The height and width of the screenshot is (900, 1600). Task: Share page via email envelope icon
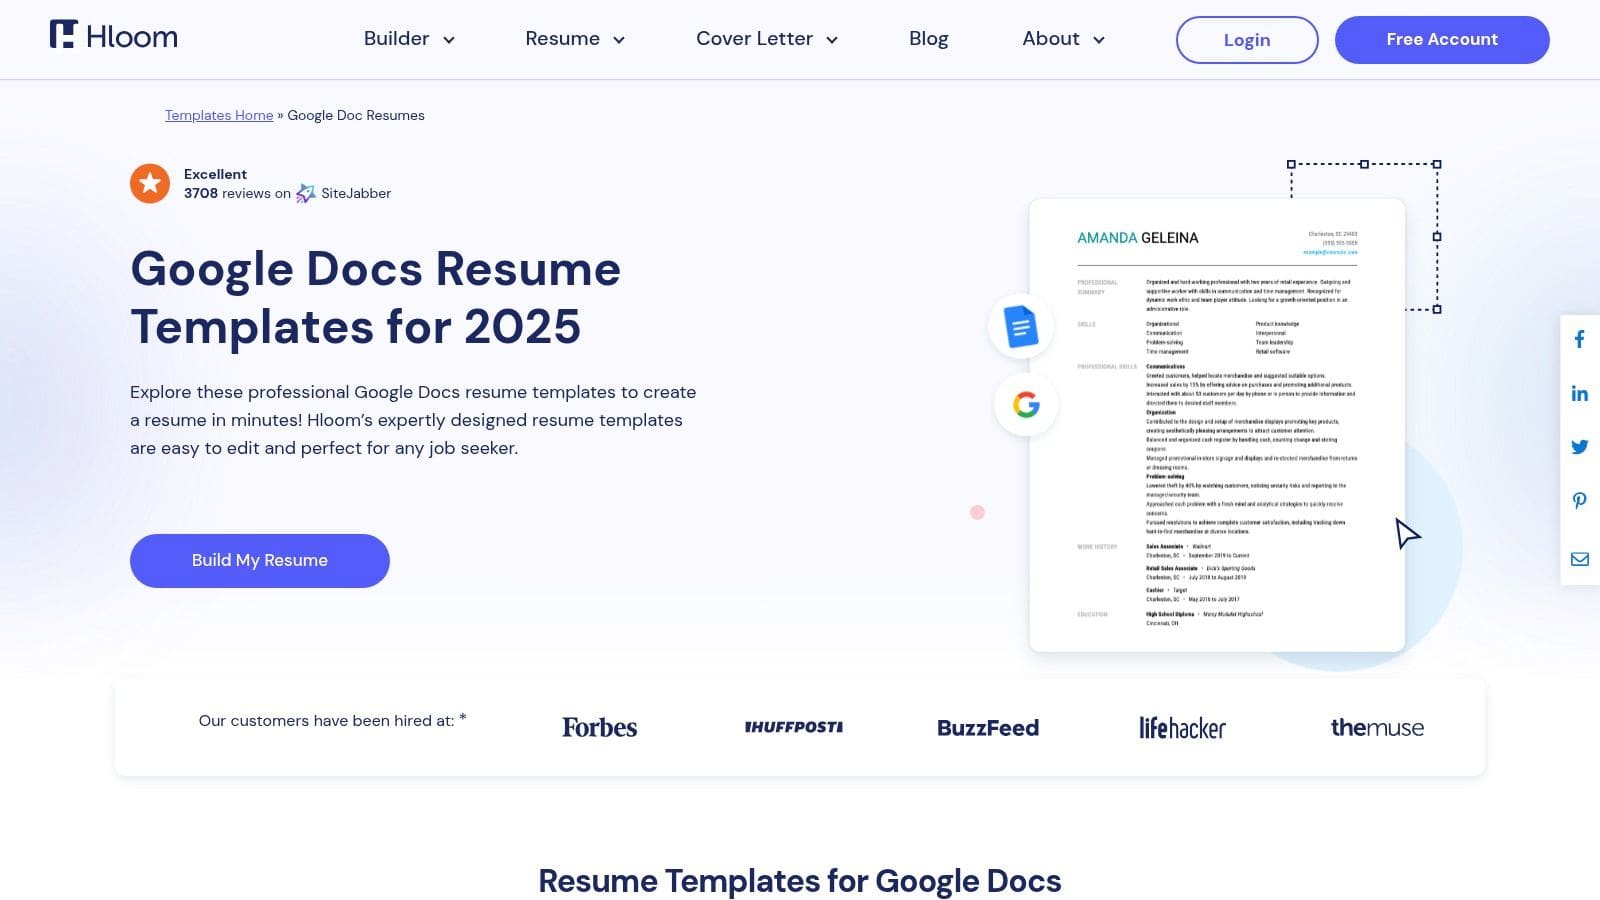pos(1579,559)
